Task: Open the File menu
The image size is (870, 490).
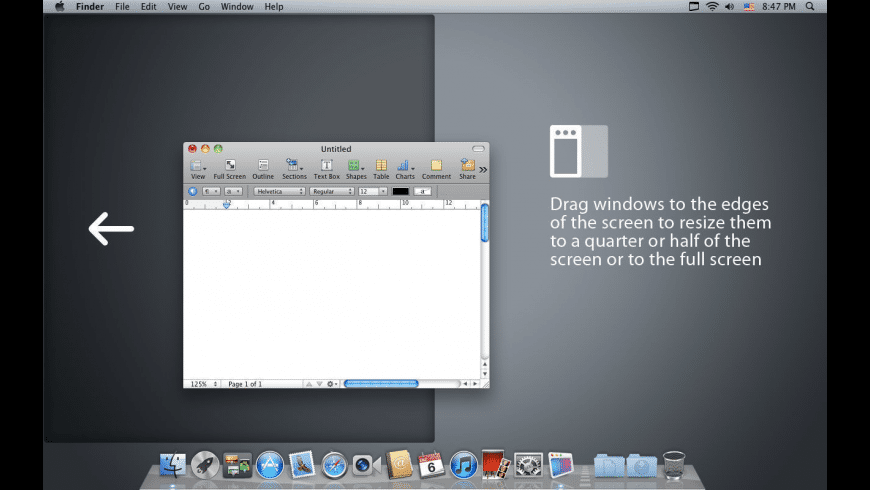Action: pyautogui.click(x=122, y=7)
